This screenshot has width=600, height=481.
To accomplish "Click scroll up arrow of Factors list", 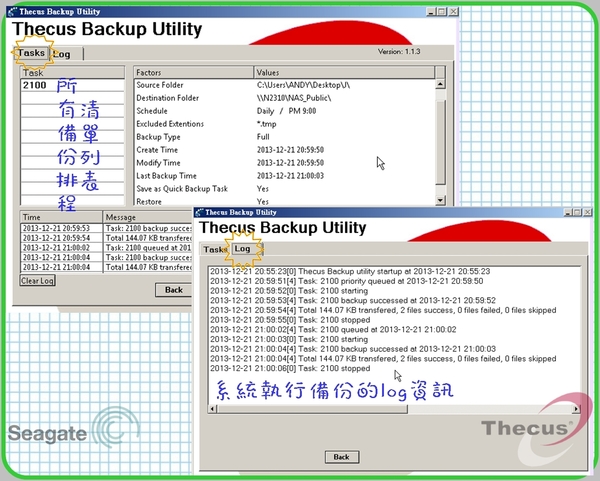I will pos(440,84).
